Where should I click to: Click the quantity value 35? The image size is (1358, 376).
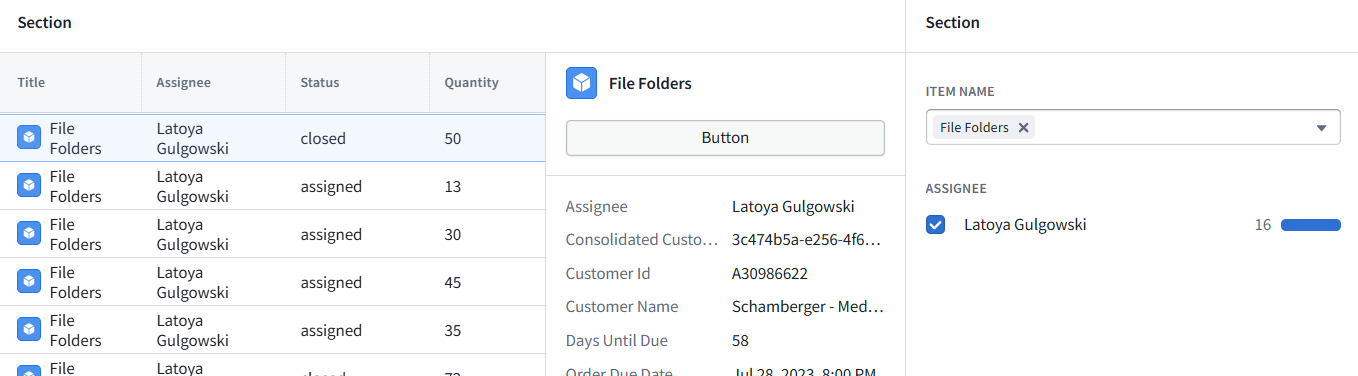tap(453, 330)
